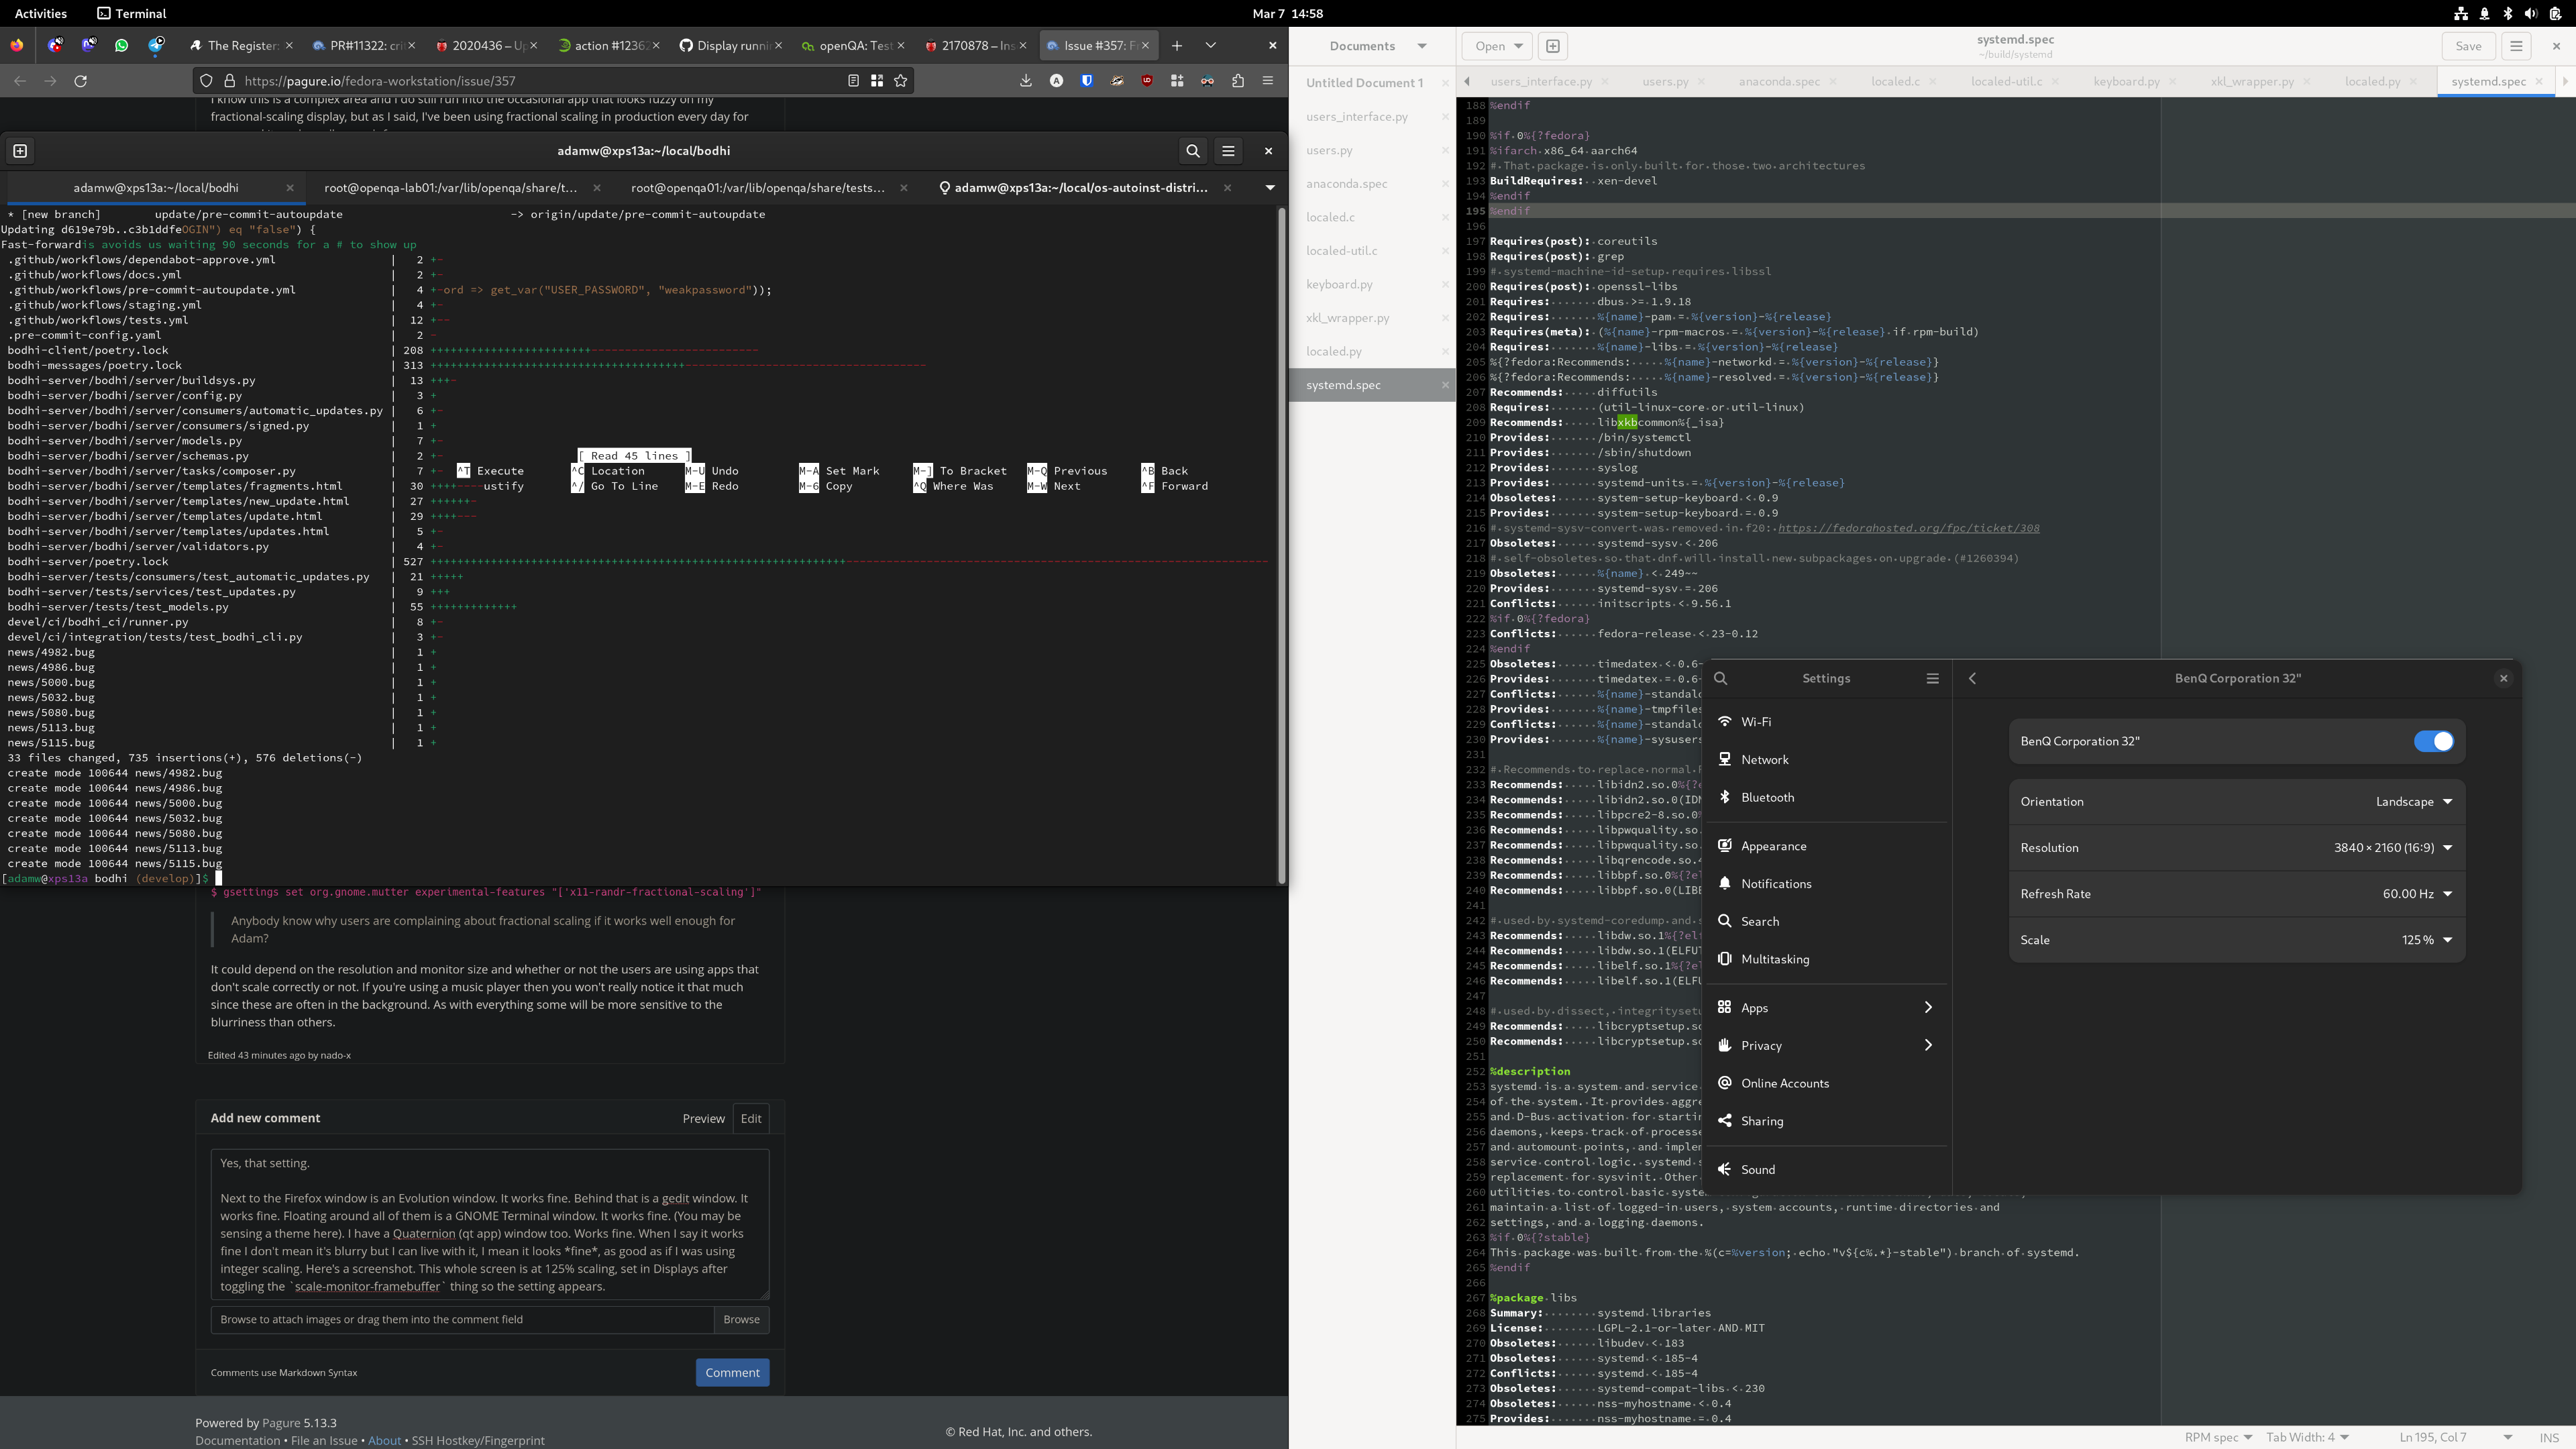This screenshot has width=2576, height=1449.
Task: Click the Pagure link in footer
Action: click(x=281, y=1423)
